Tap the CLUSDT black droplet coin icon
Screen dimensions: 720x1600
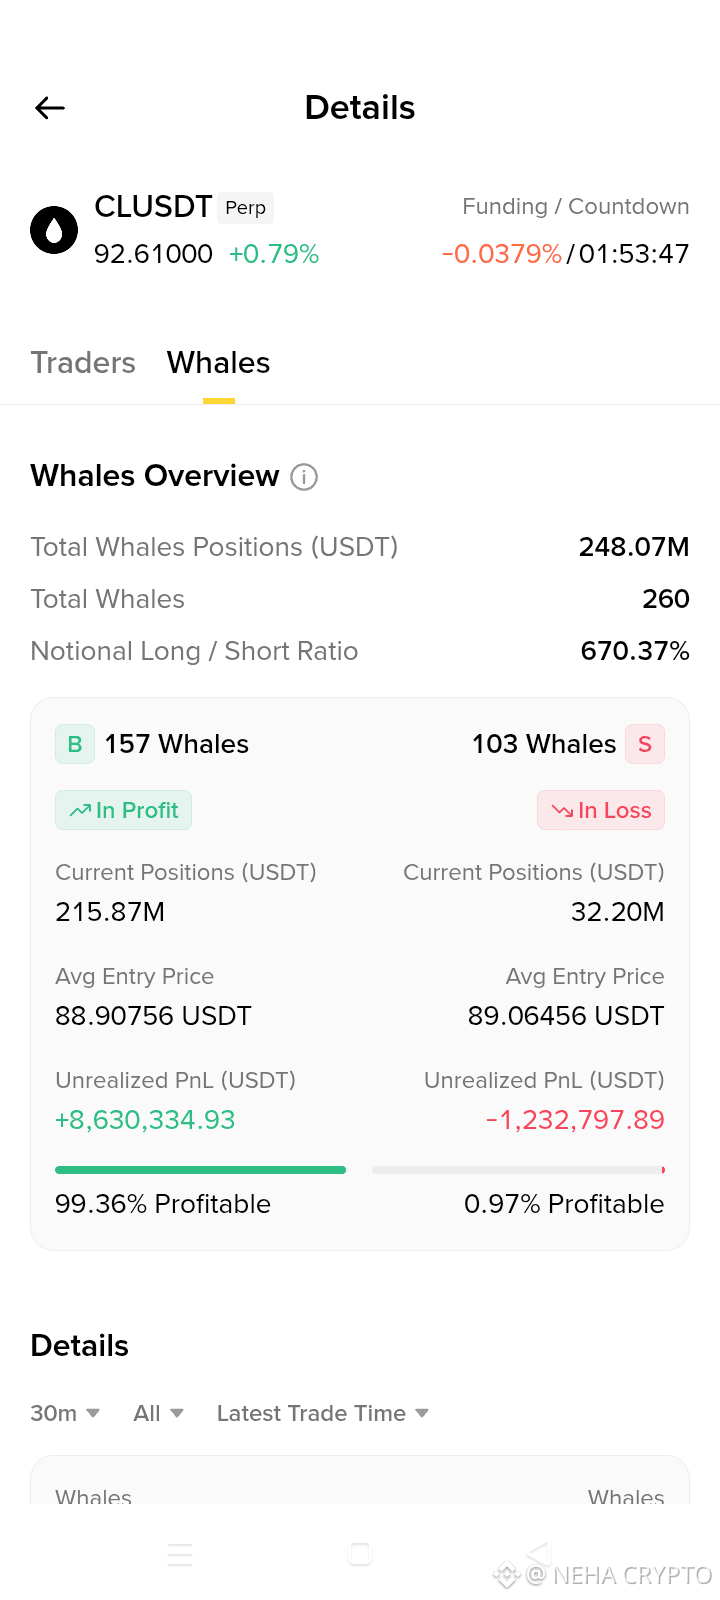tap(54, 230)
